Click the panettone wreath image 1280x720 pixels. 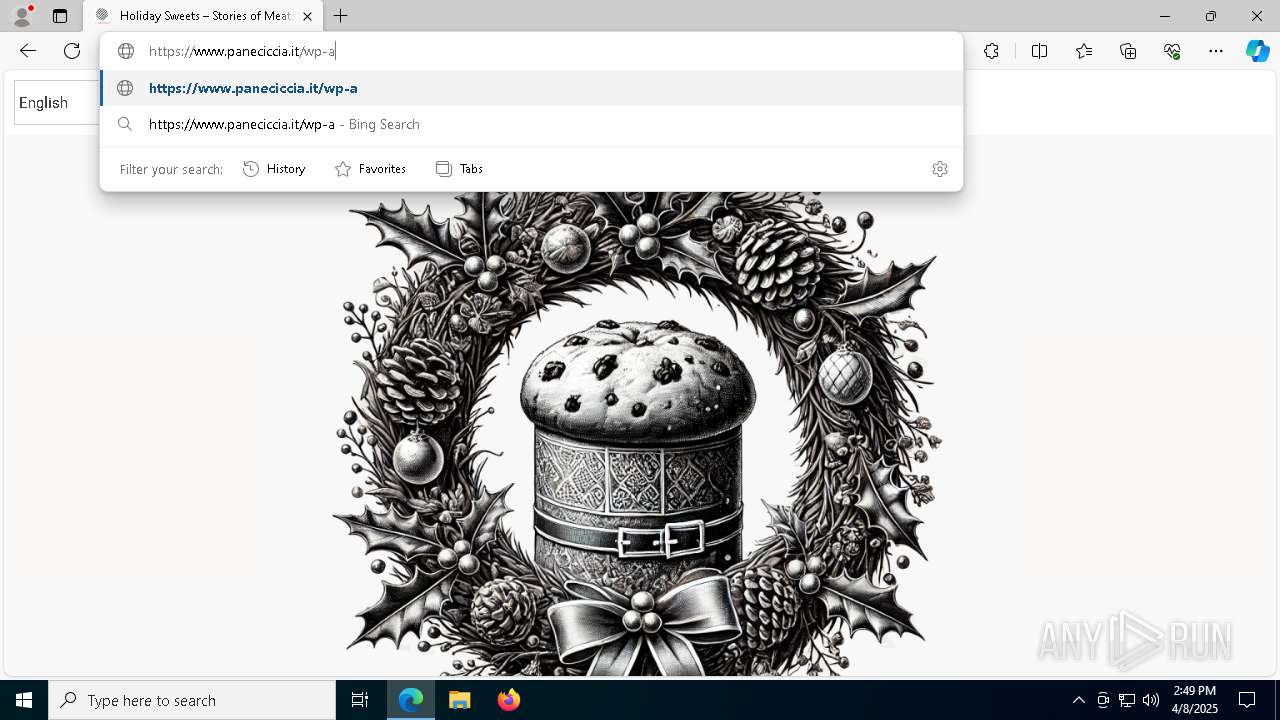(637, 432)
